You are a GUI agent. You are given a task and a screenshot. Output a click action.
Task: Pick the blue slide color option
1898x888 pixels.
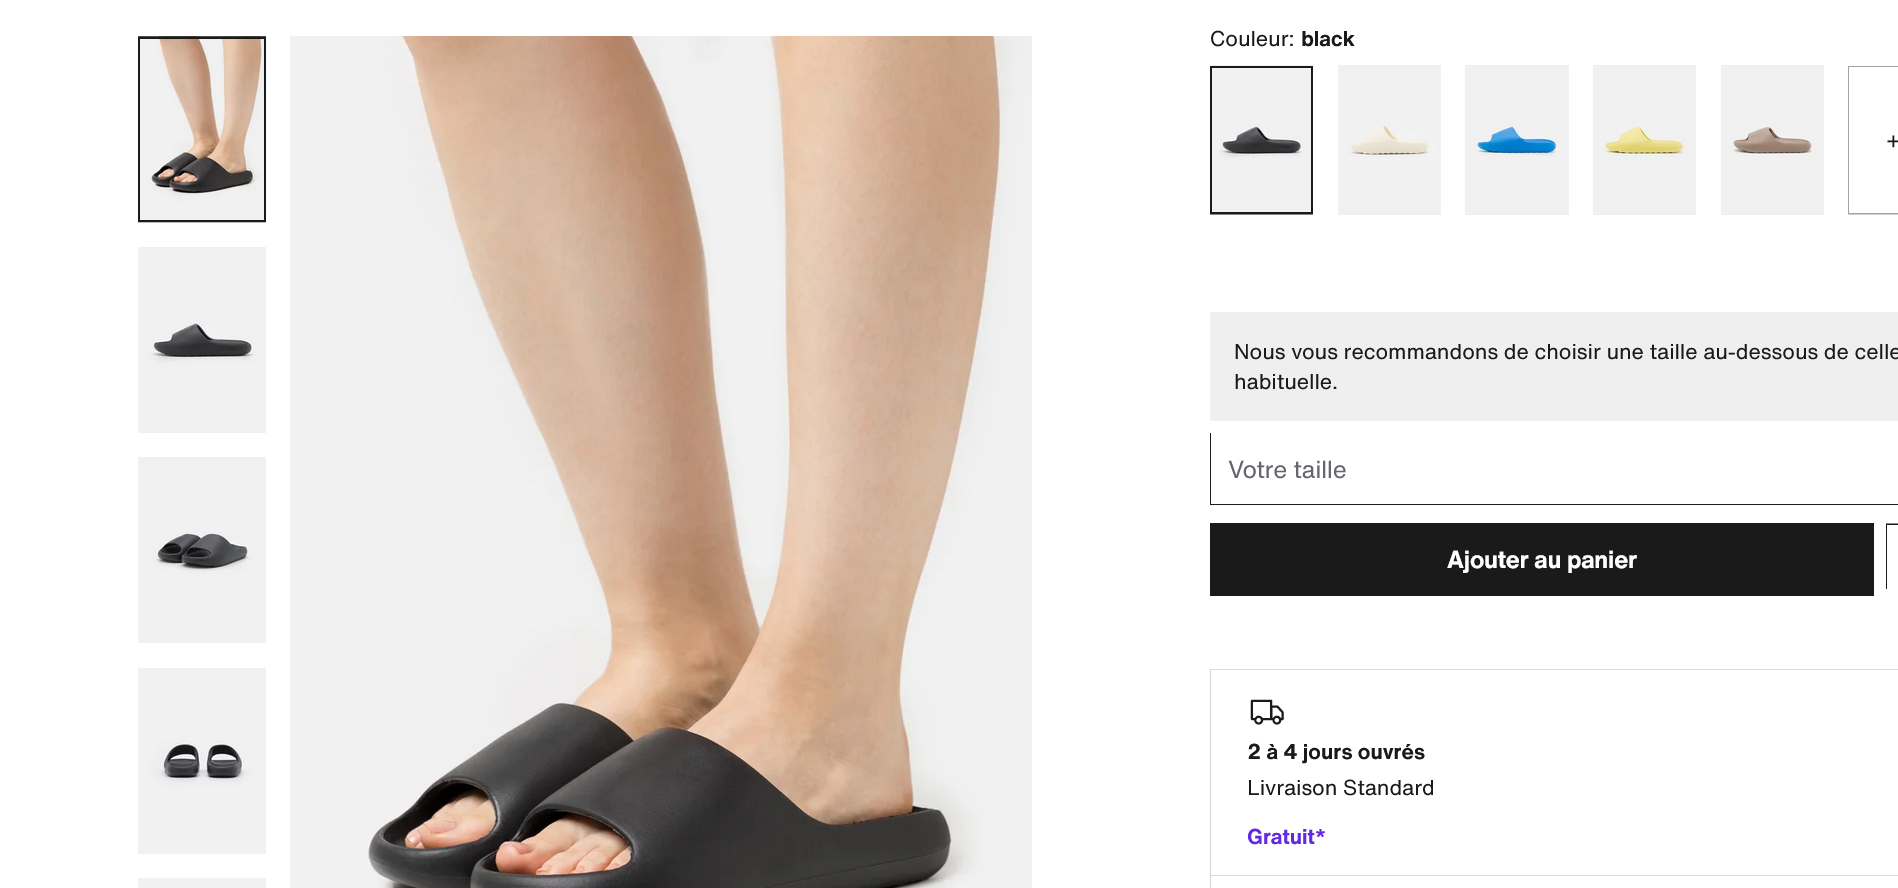1516,140
